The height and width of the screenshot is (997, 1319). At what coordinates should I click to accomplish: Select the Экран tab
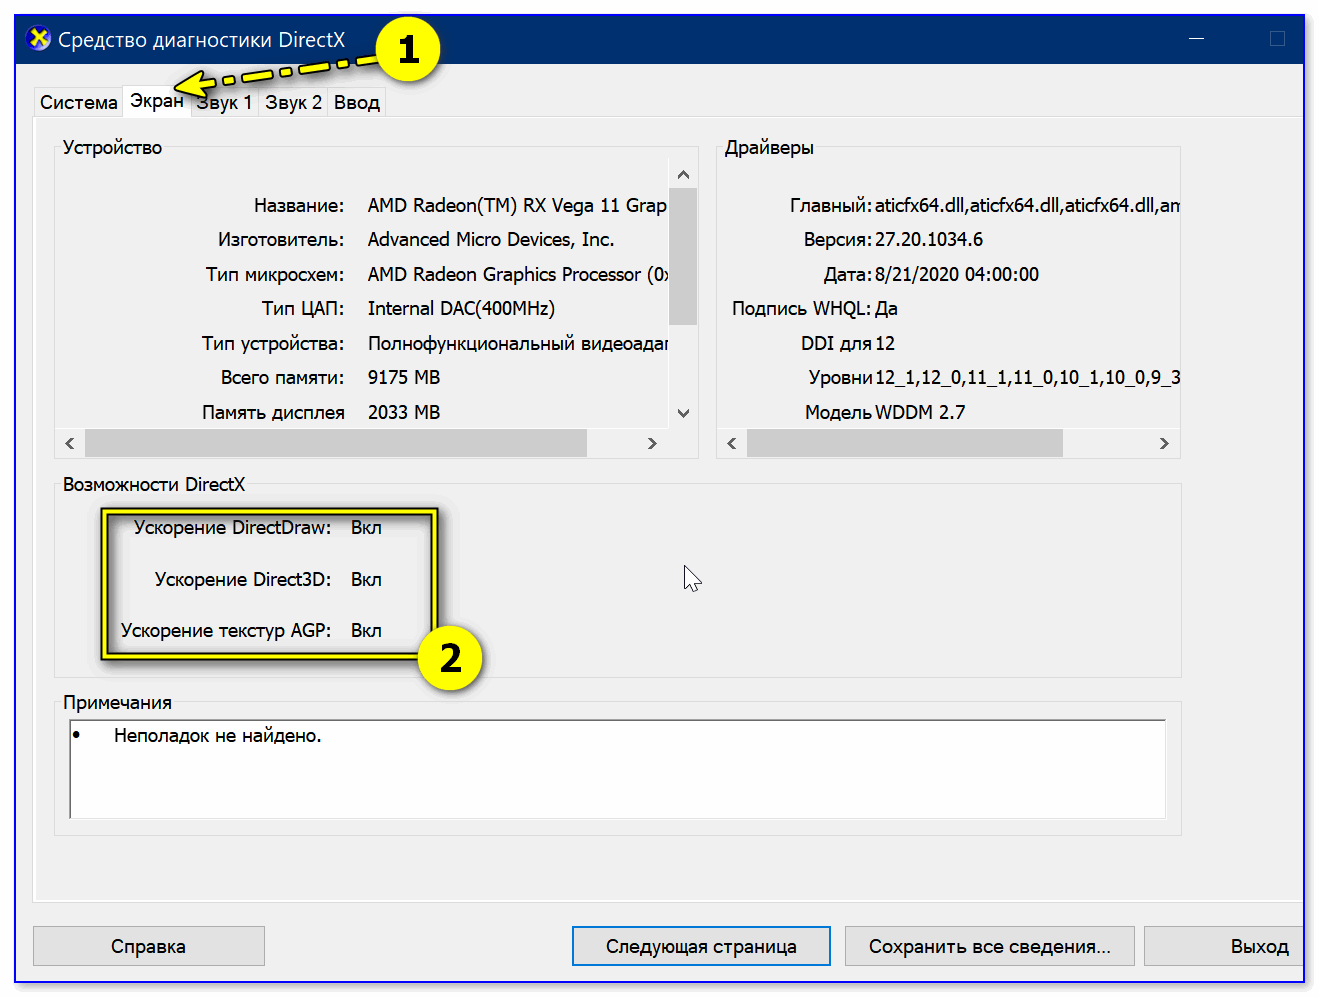(157, 100)
